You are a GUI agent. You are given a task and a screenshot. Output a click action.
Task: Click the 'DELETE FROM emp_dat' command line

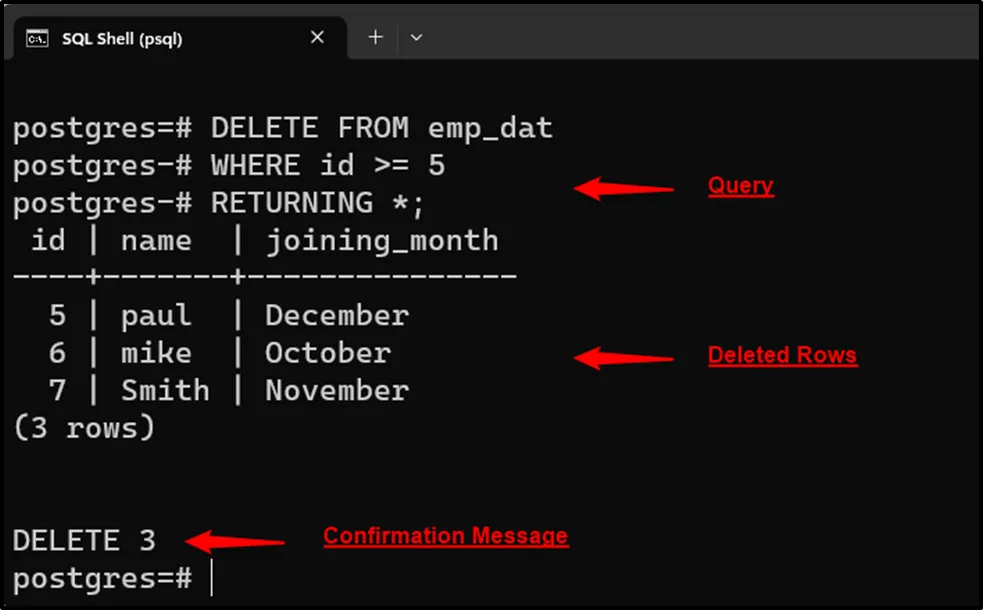(x=381, y=129)
